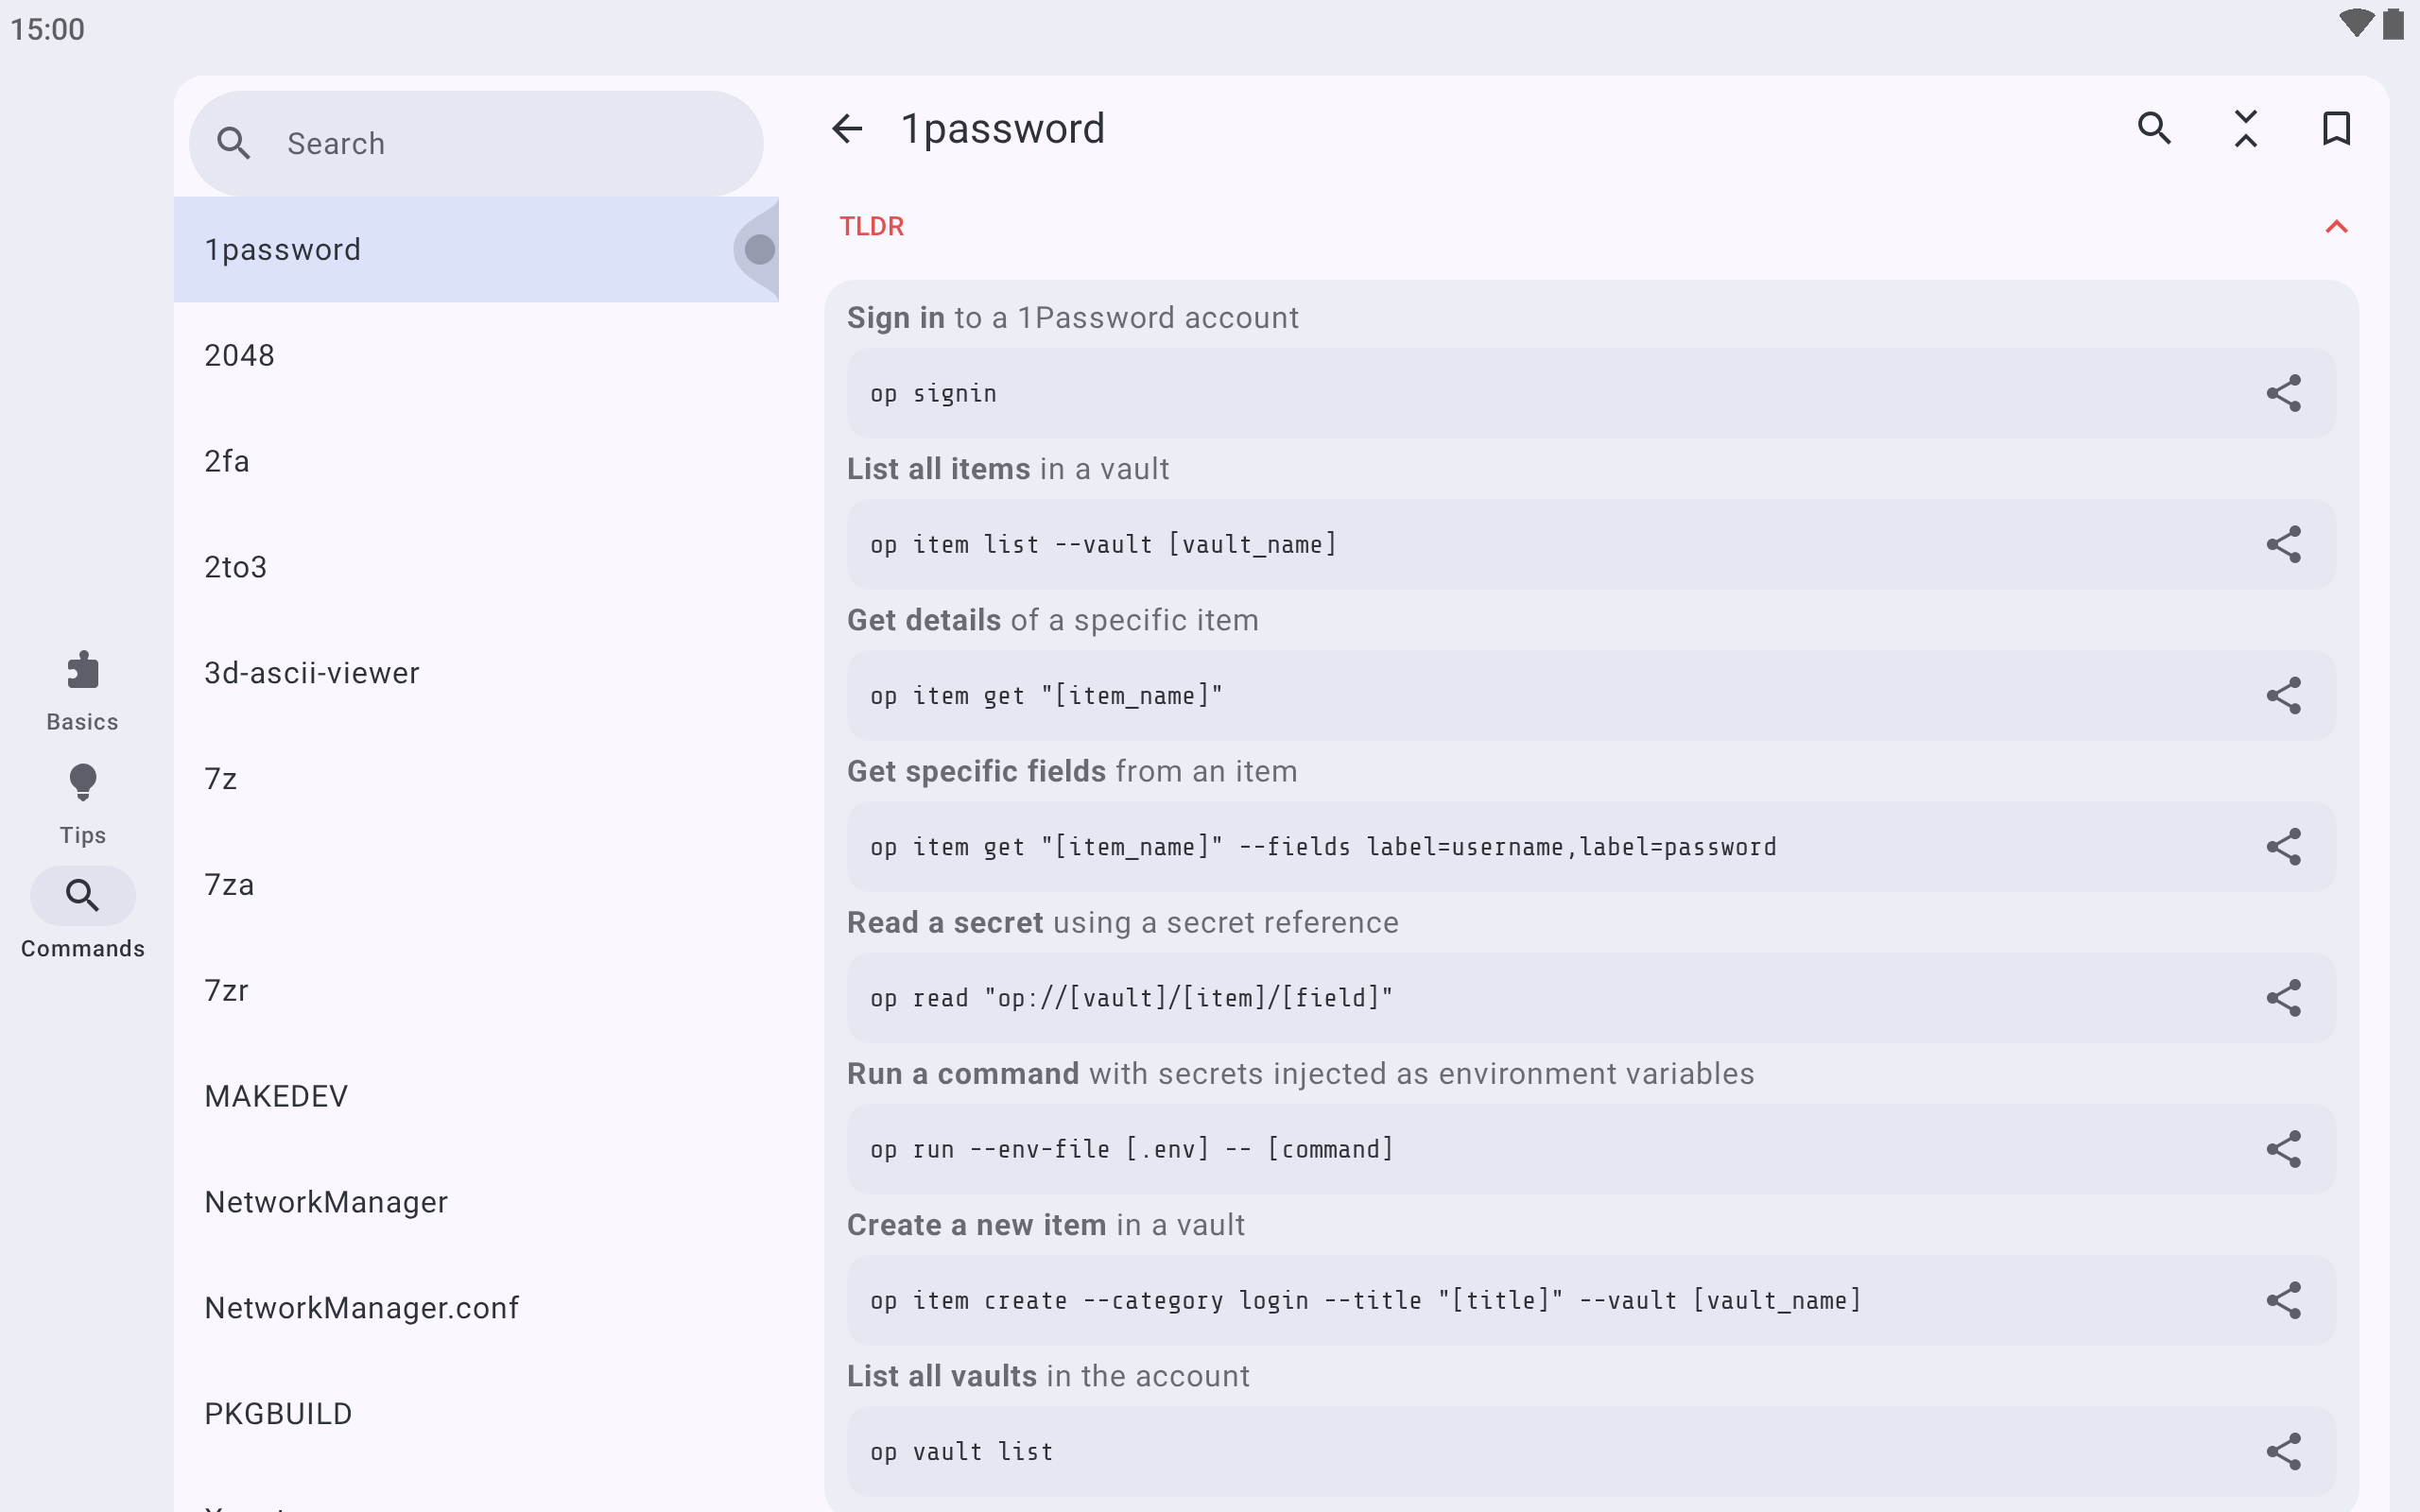This screenshot has width=2420, height=1512.
Task: Share the 'op run --env-file' command
Action: [x=2283, y=1149]
